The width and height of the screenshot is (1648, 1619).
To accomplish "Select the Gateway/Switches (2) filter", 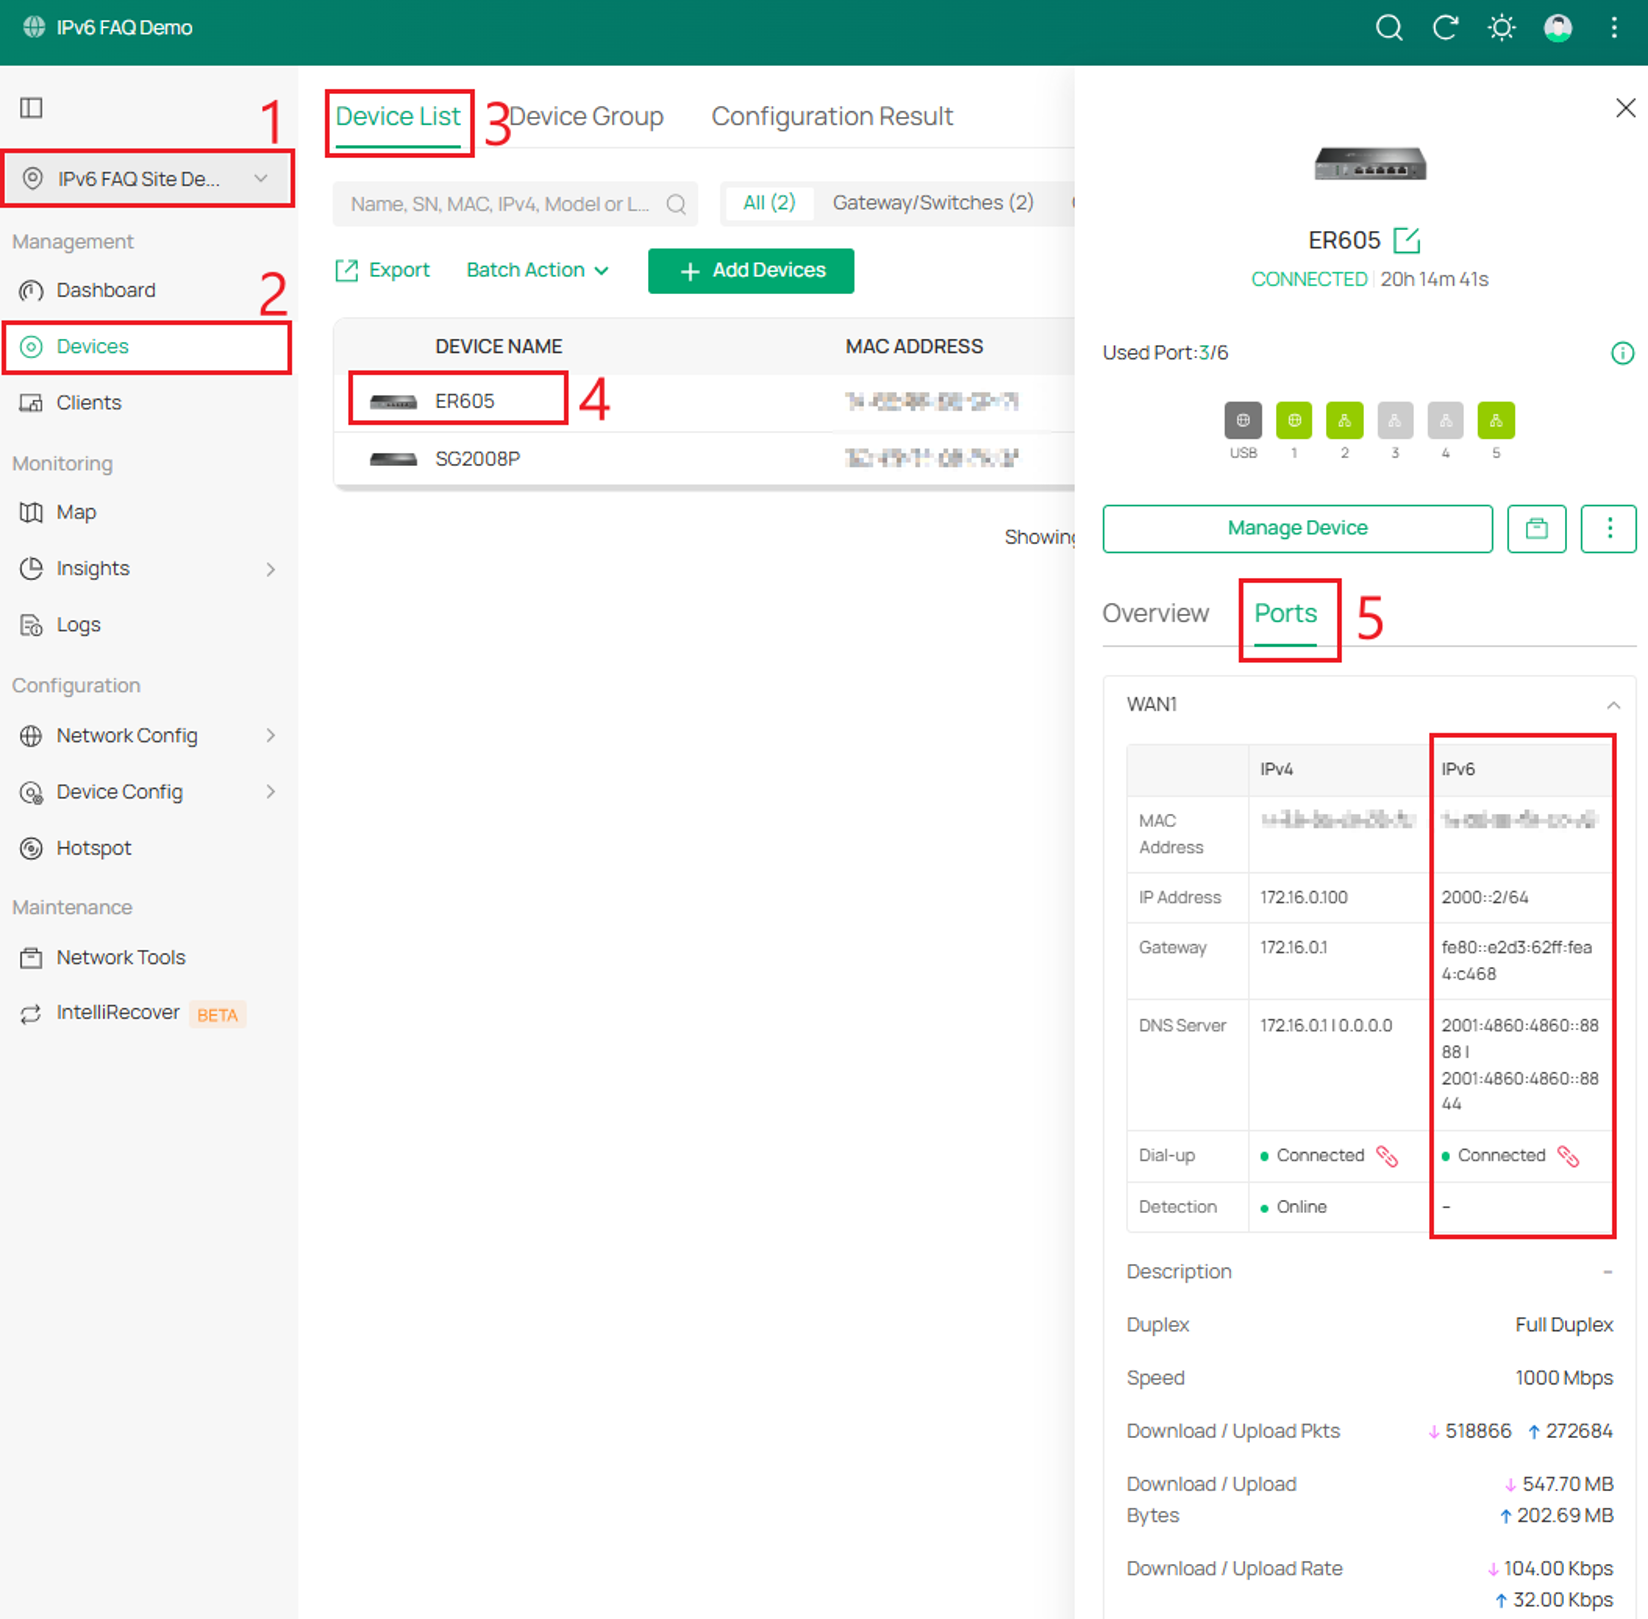I will (x=933, y=203).
